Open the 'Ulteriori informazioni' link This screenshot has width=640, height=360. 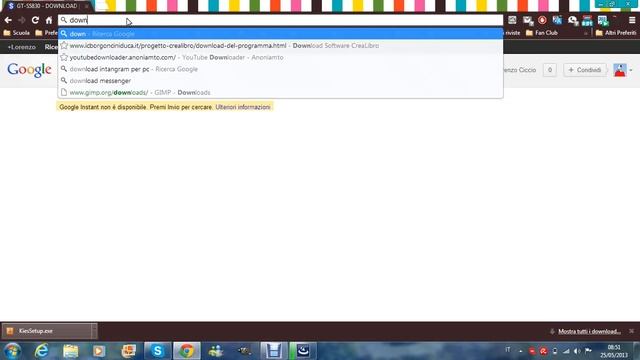coord(243,107)
